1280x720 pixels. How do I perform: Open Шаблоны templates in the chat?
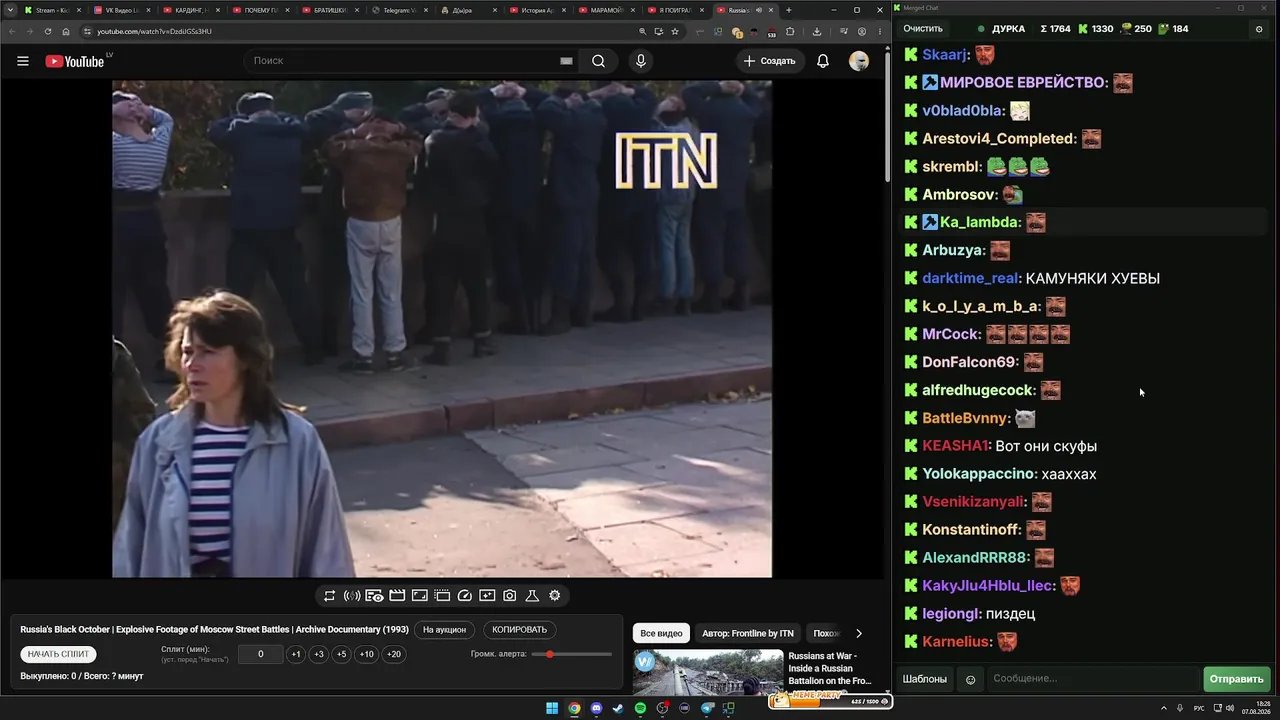pos(925,679)
